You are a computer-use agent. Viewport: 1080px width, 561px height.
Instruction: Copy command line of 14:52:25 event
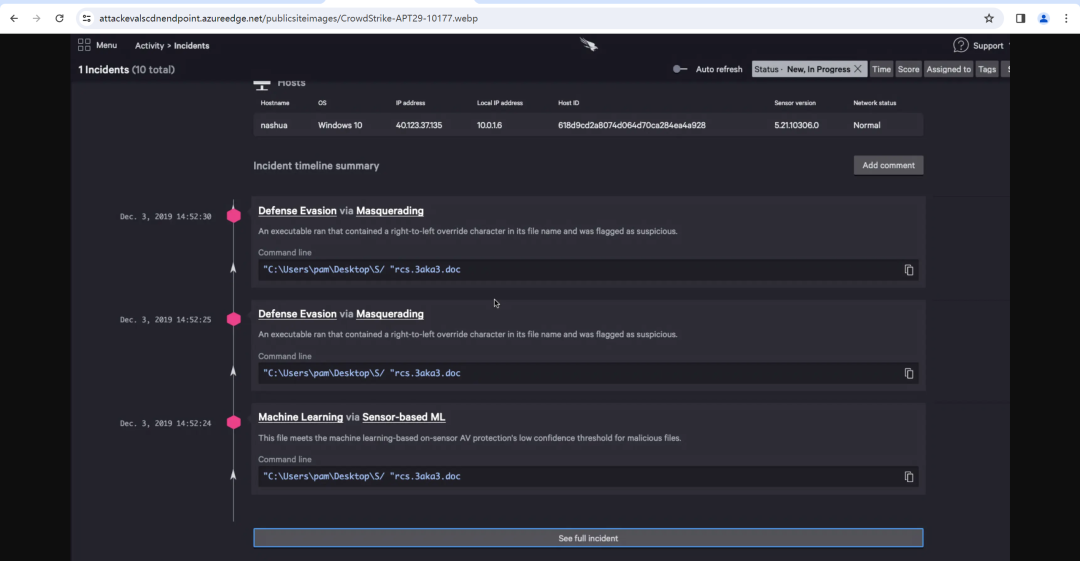(x=908, y=374)
